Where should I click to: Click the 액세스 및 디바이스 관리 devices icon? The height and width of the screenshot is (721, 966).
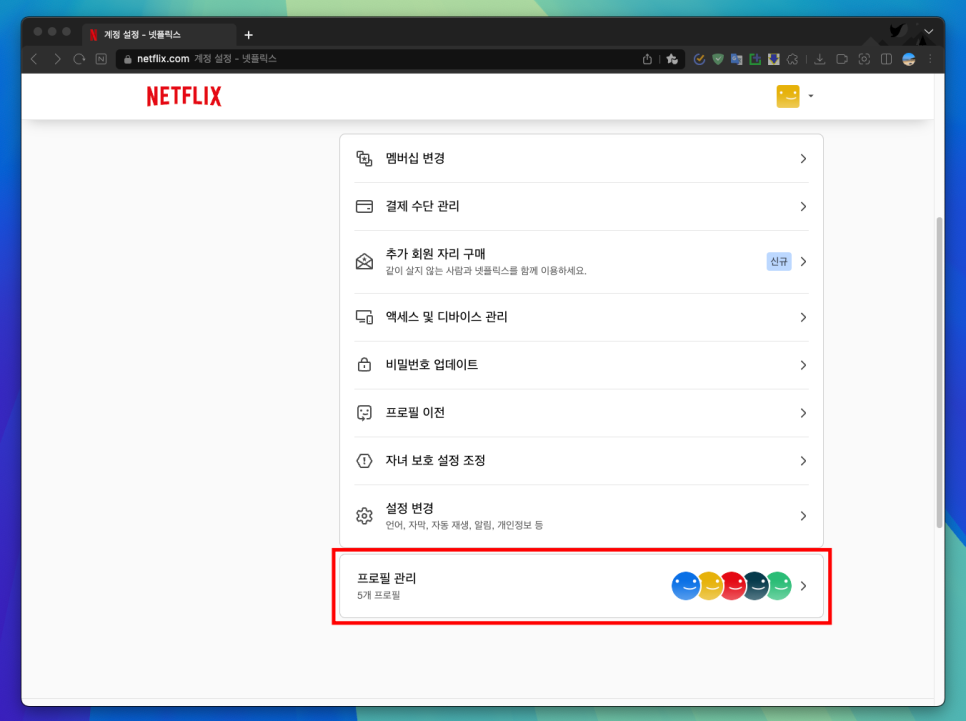pyautogui.click(x=364, y=317)
